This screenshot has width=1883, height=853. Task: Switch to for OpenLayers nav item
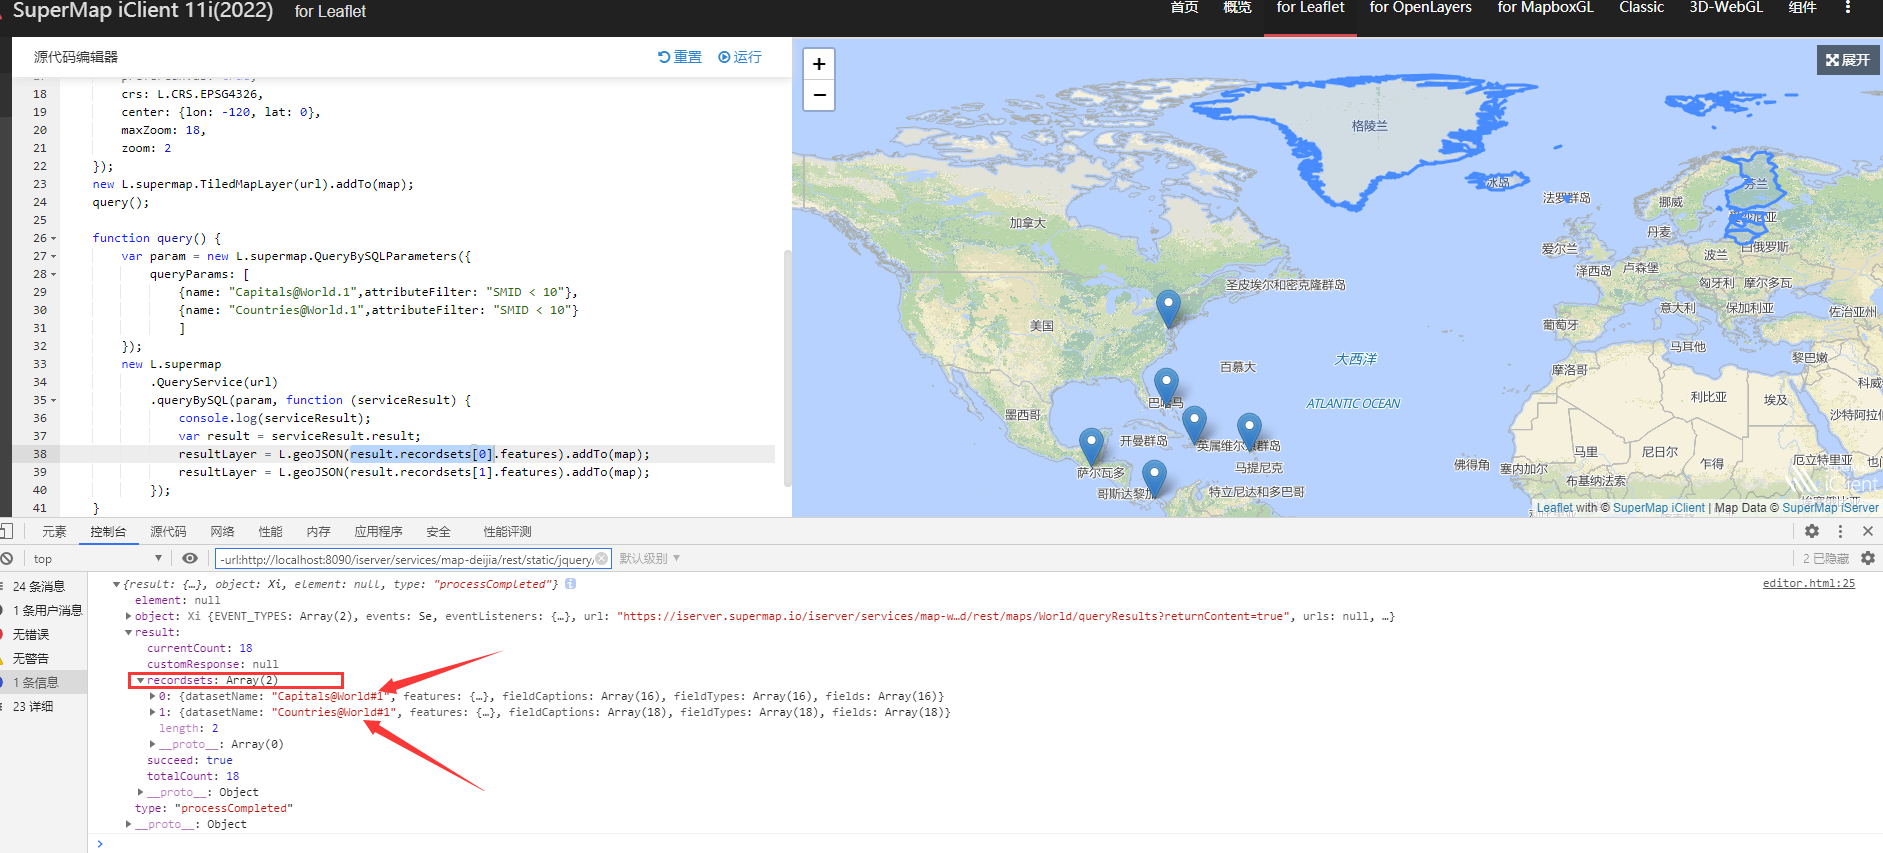(1420, 8)
